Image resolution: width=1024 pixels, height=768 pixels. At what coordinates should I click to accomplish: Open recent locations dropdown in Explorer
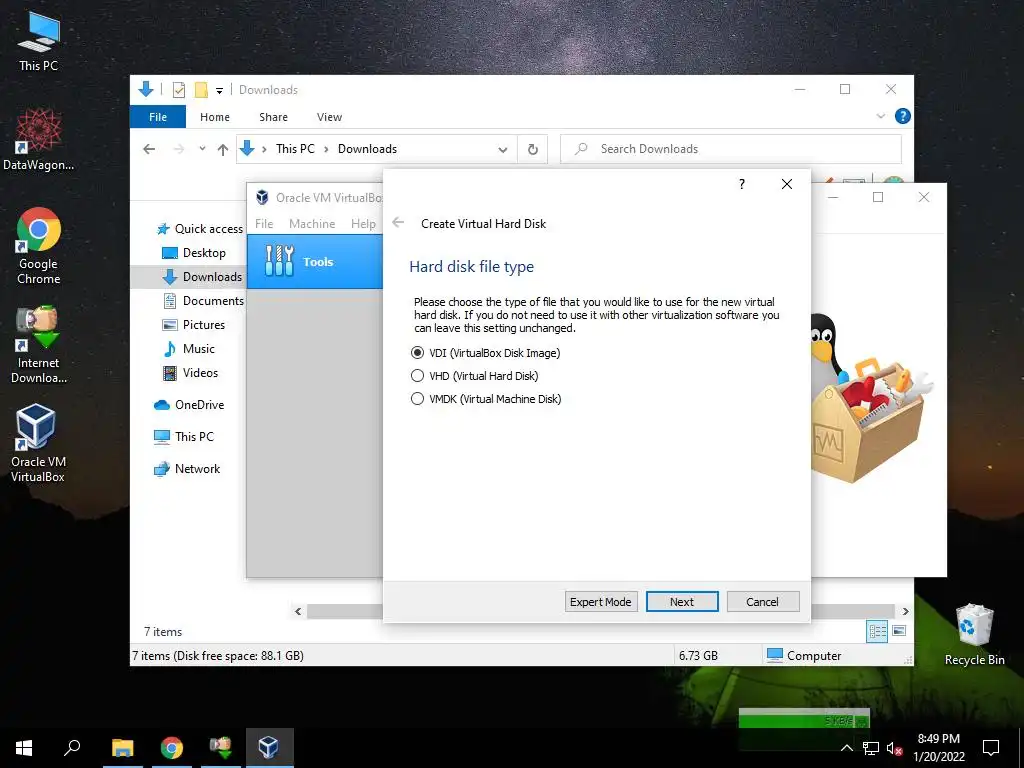[x=202, y=149]
